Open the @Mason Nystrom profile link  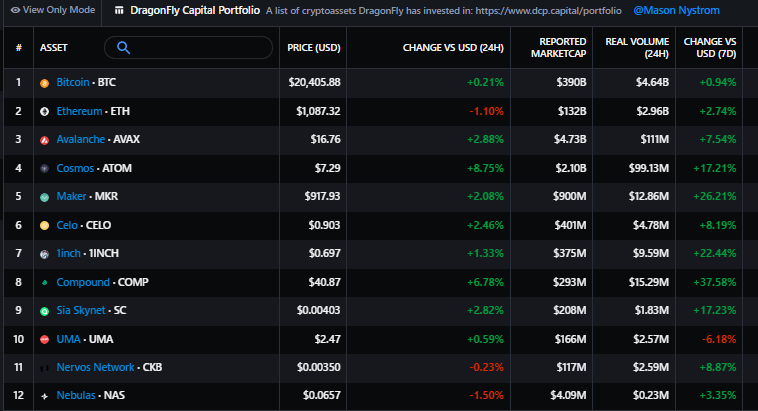coord(676,10)
